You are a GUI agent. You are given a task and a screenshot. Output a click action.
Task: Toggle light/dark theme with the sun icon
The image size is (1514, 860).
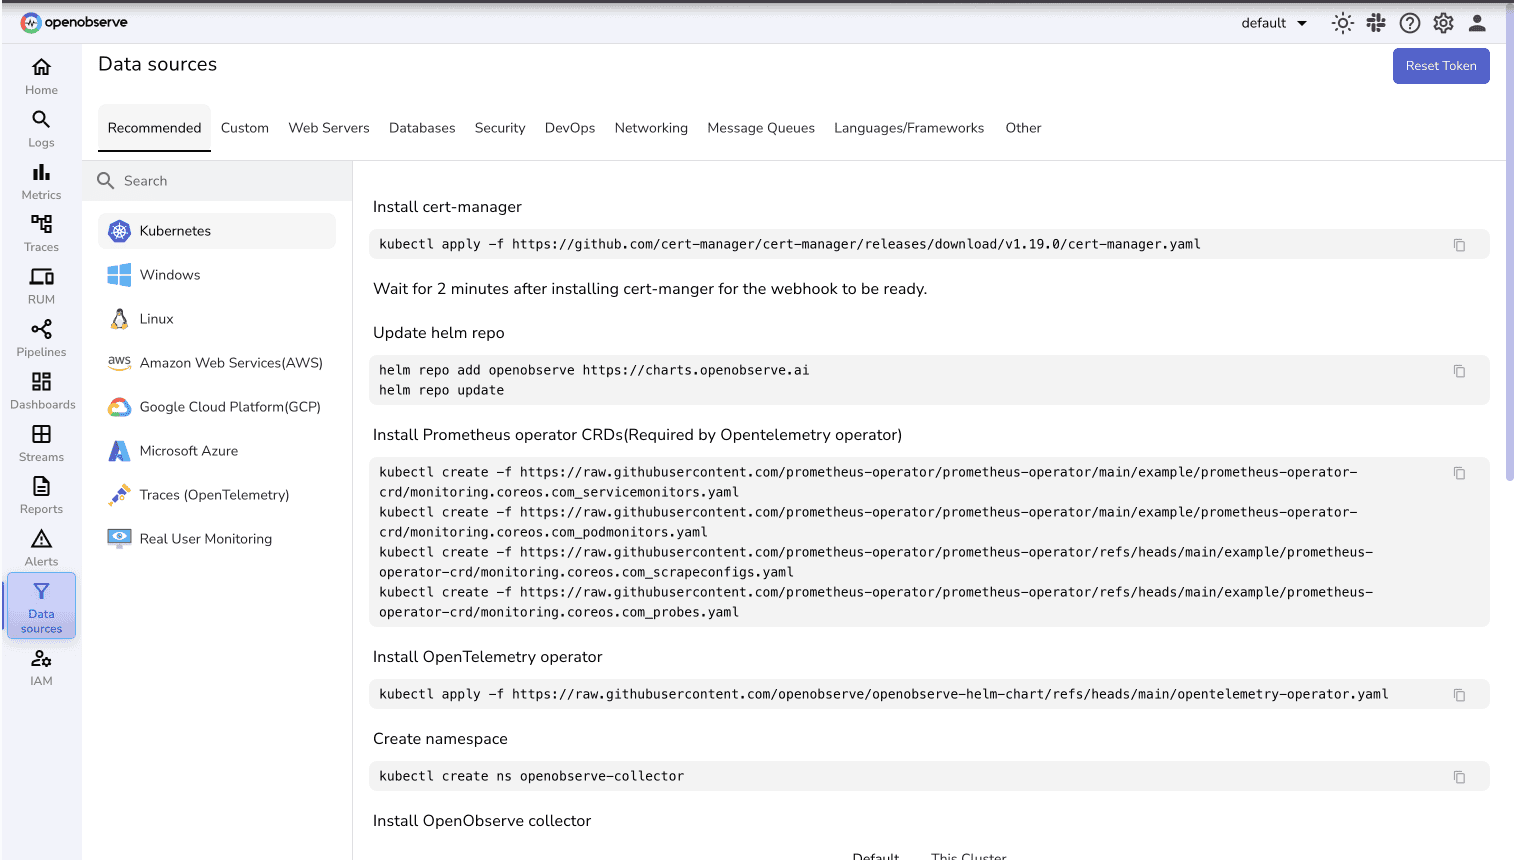point(1342,22)
